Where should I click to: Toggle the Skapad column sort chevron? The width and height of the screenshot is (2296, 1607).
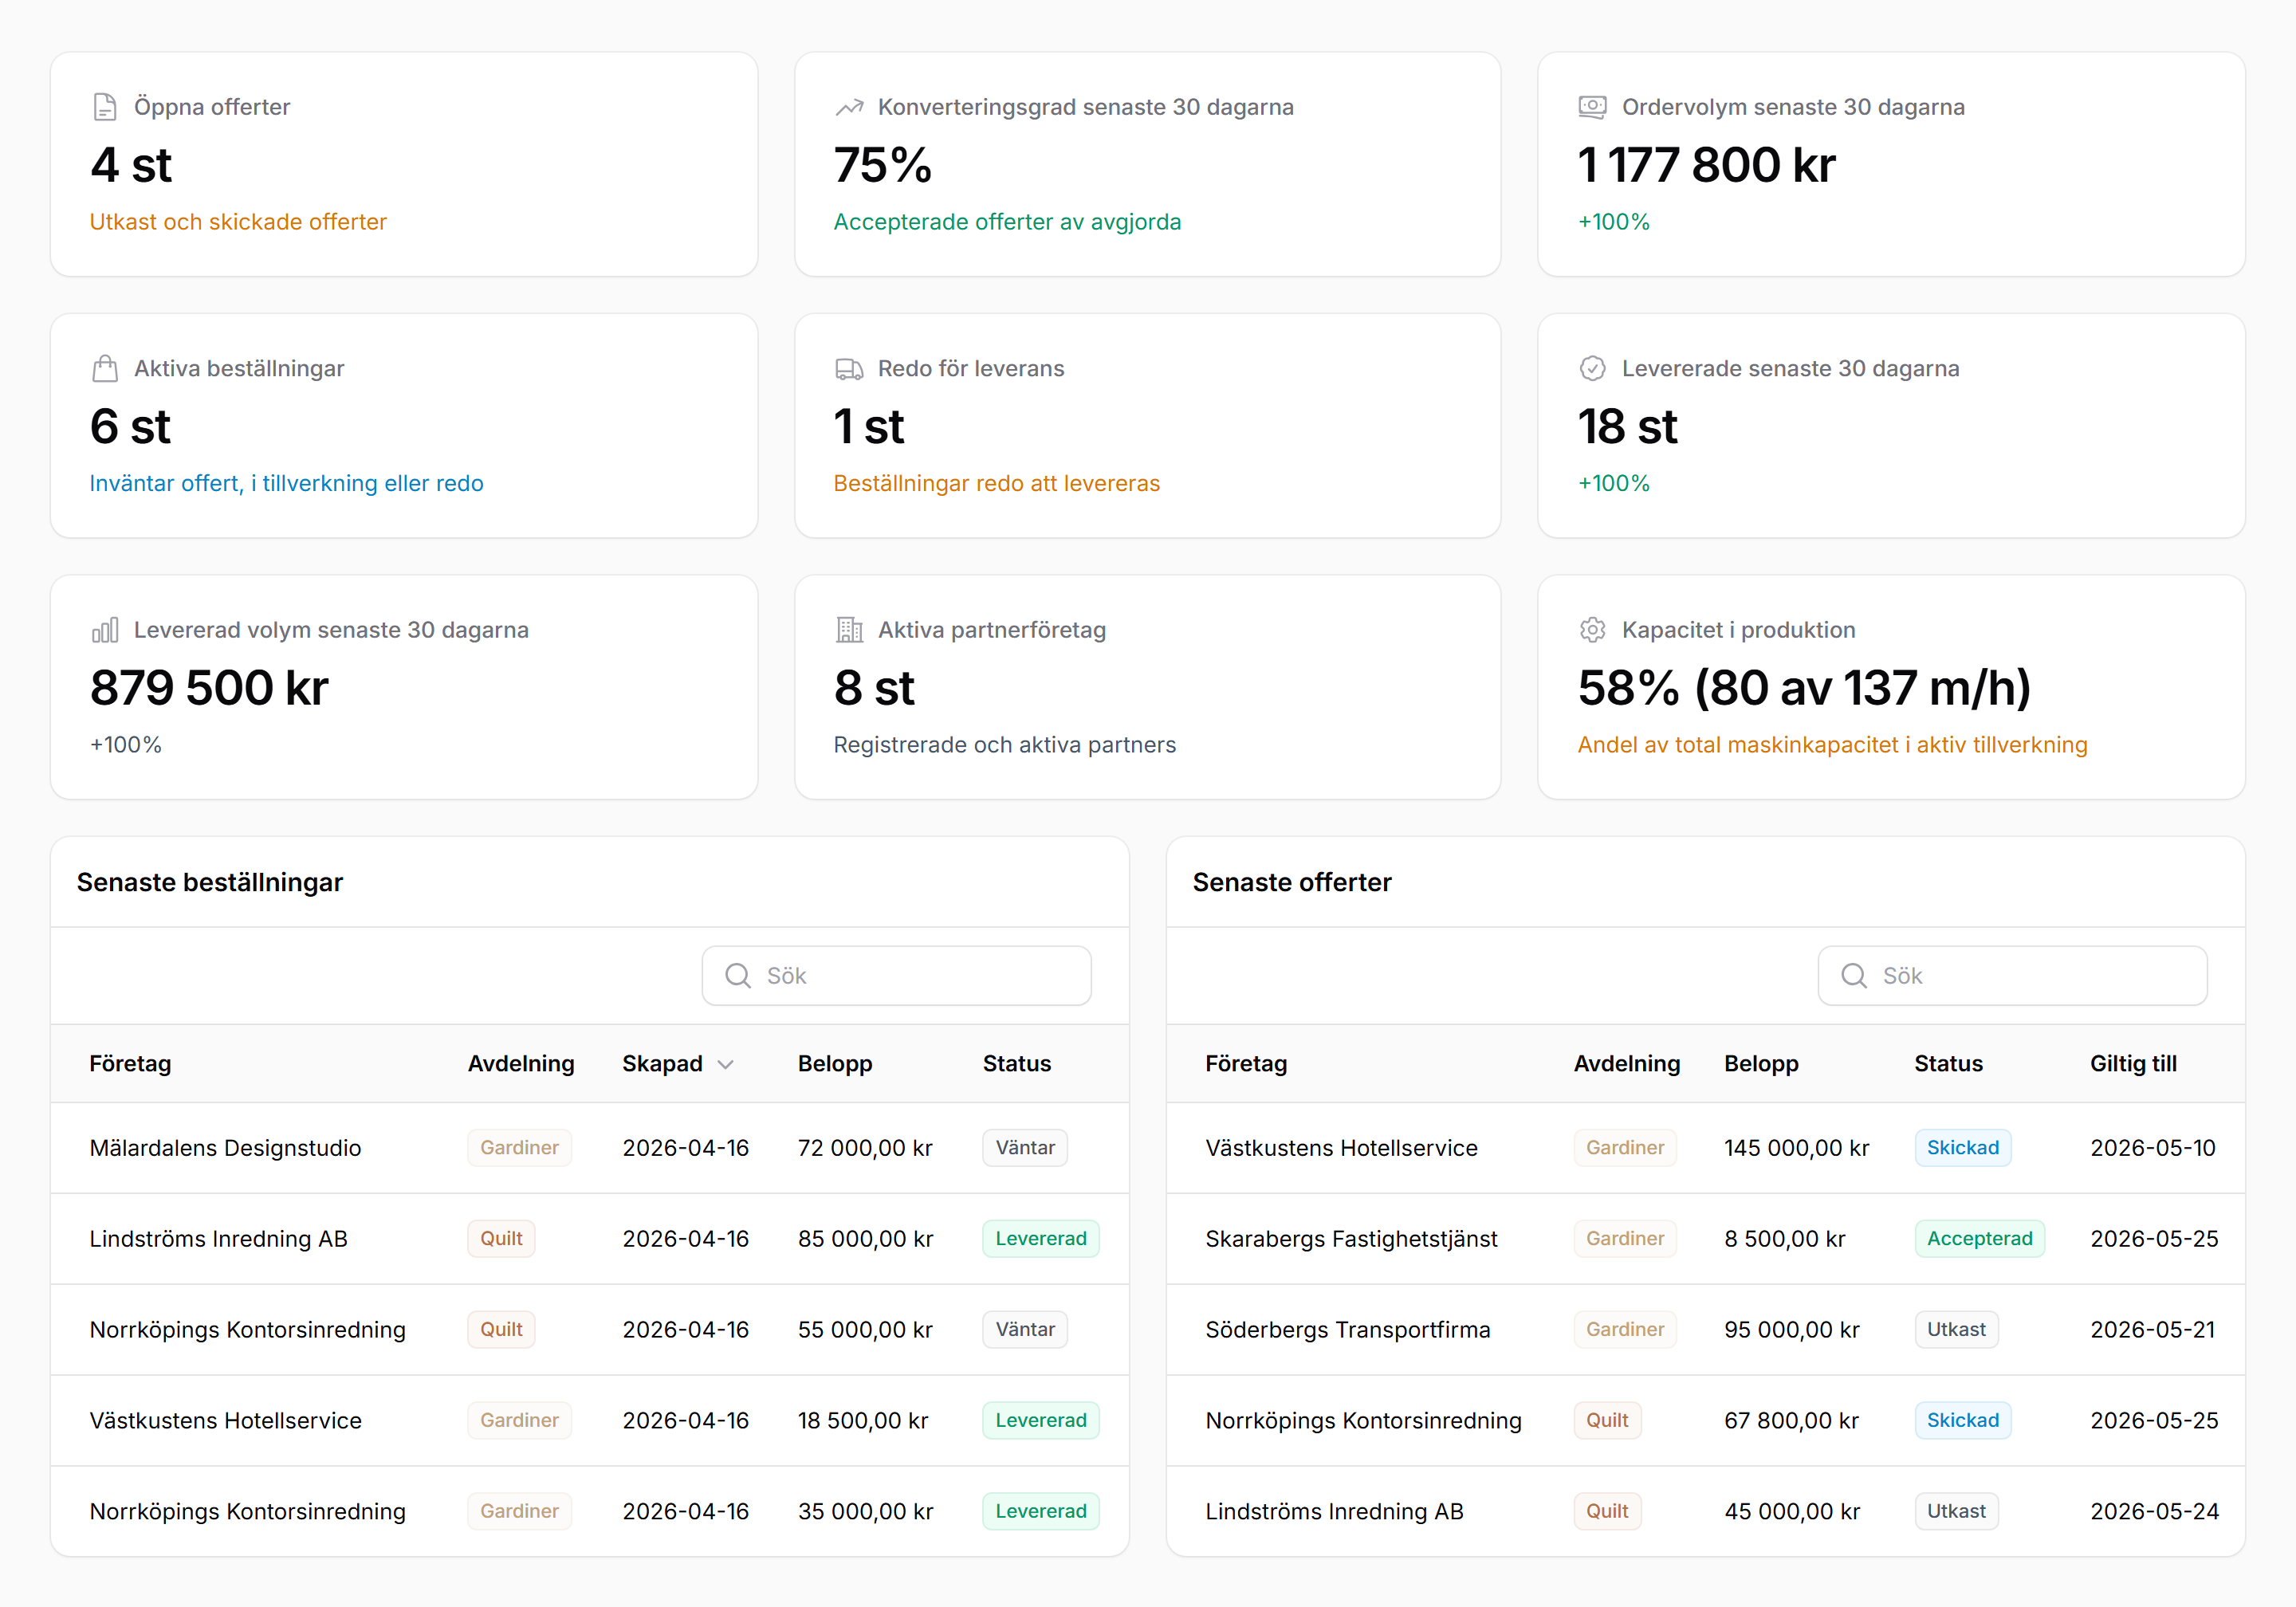tap(726, 1064)
